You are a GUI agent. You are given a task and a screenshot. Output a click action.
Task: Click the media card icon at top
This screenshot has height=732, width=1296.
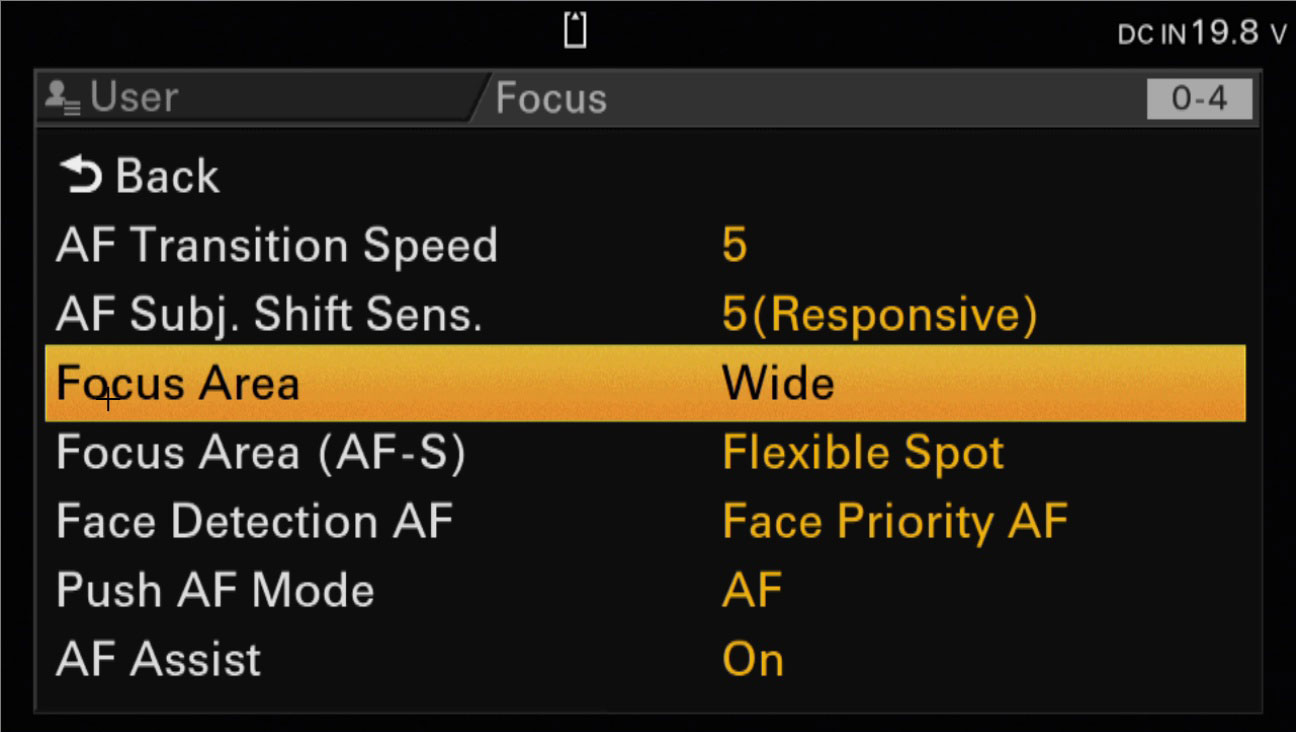click(575, 30)
